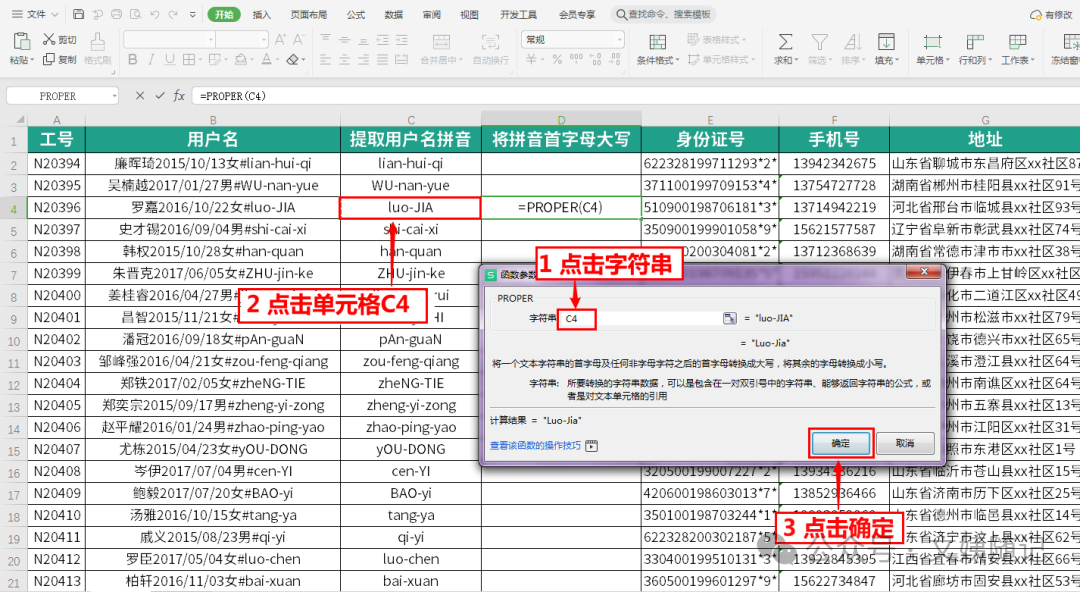Click the formula bar showing =PROPER(C4)

click(x=634, y=96)
